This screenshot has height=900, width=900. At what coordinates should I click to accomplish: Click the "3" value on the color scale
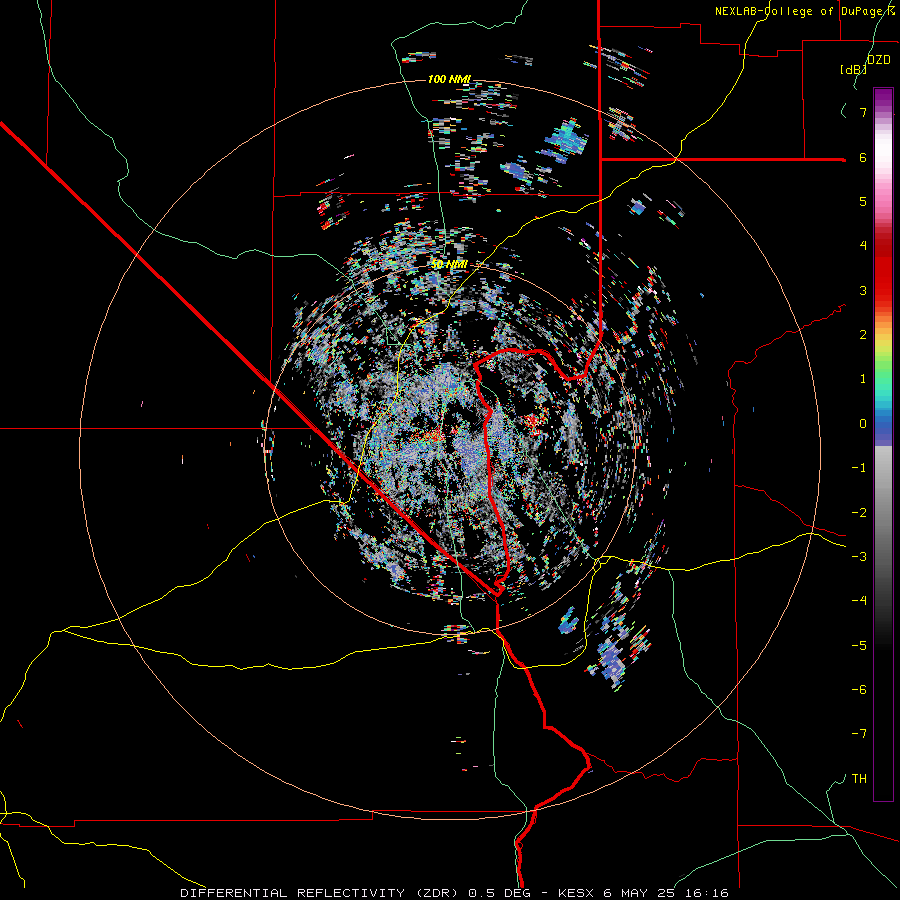point(863,290)
